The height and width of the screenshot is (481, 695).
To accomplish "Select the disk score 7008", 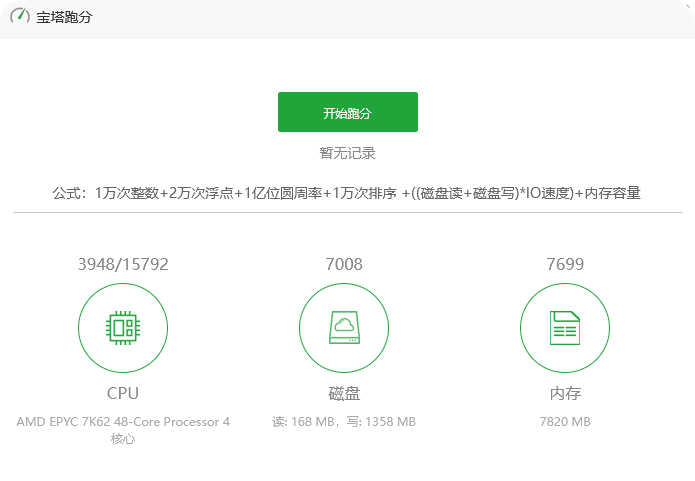I will pos(344,265).
